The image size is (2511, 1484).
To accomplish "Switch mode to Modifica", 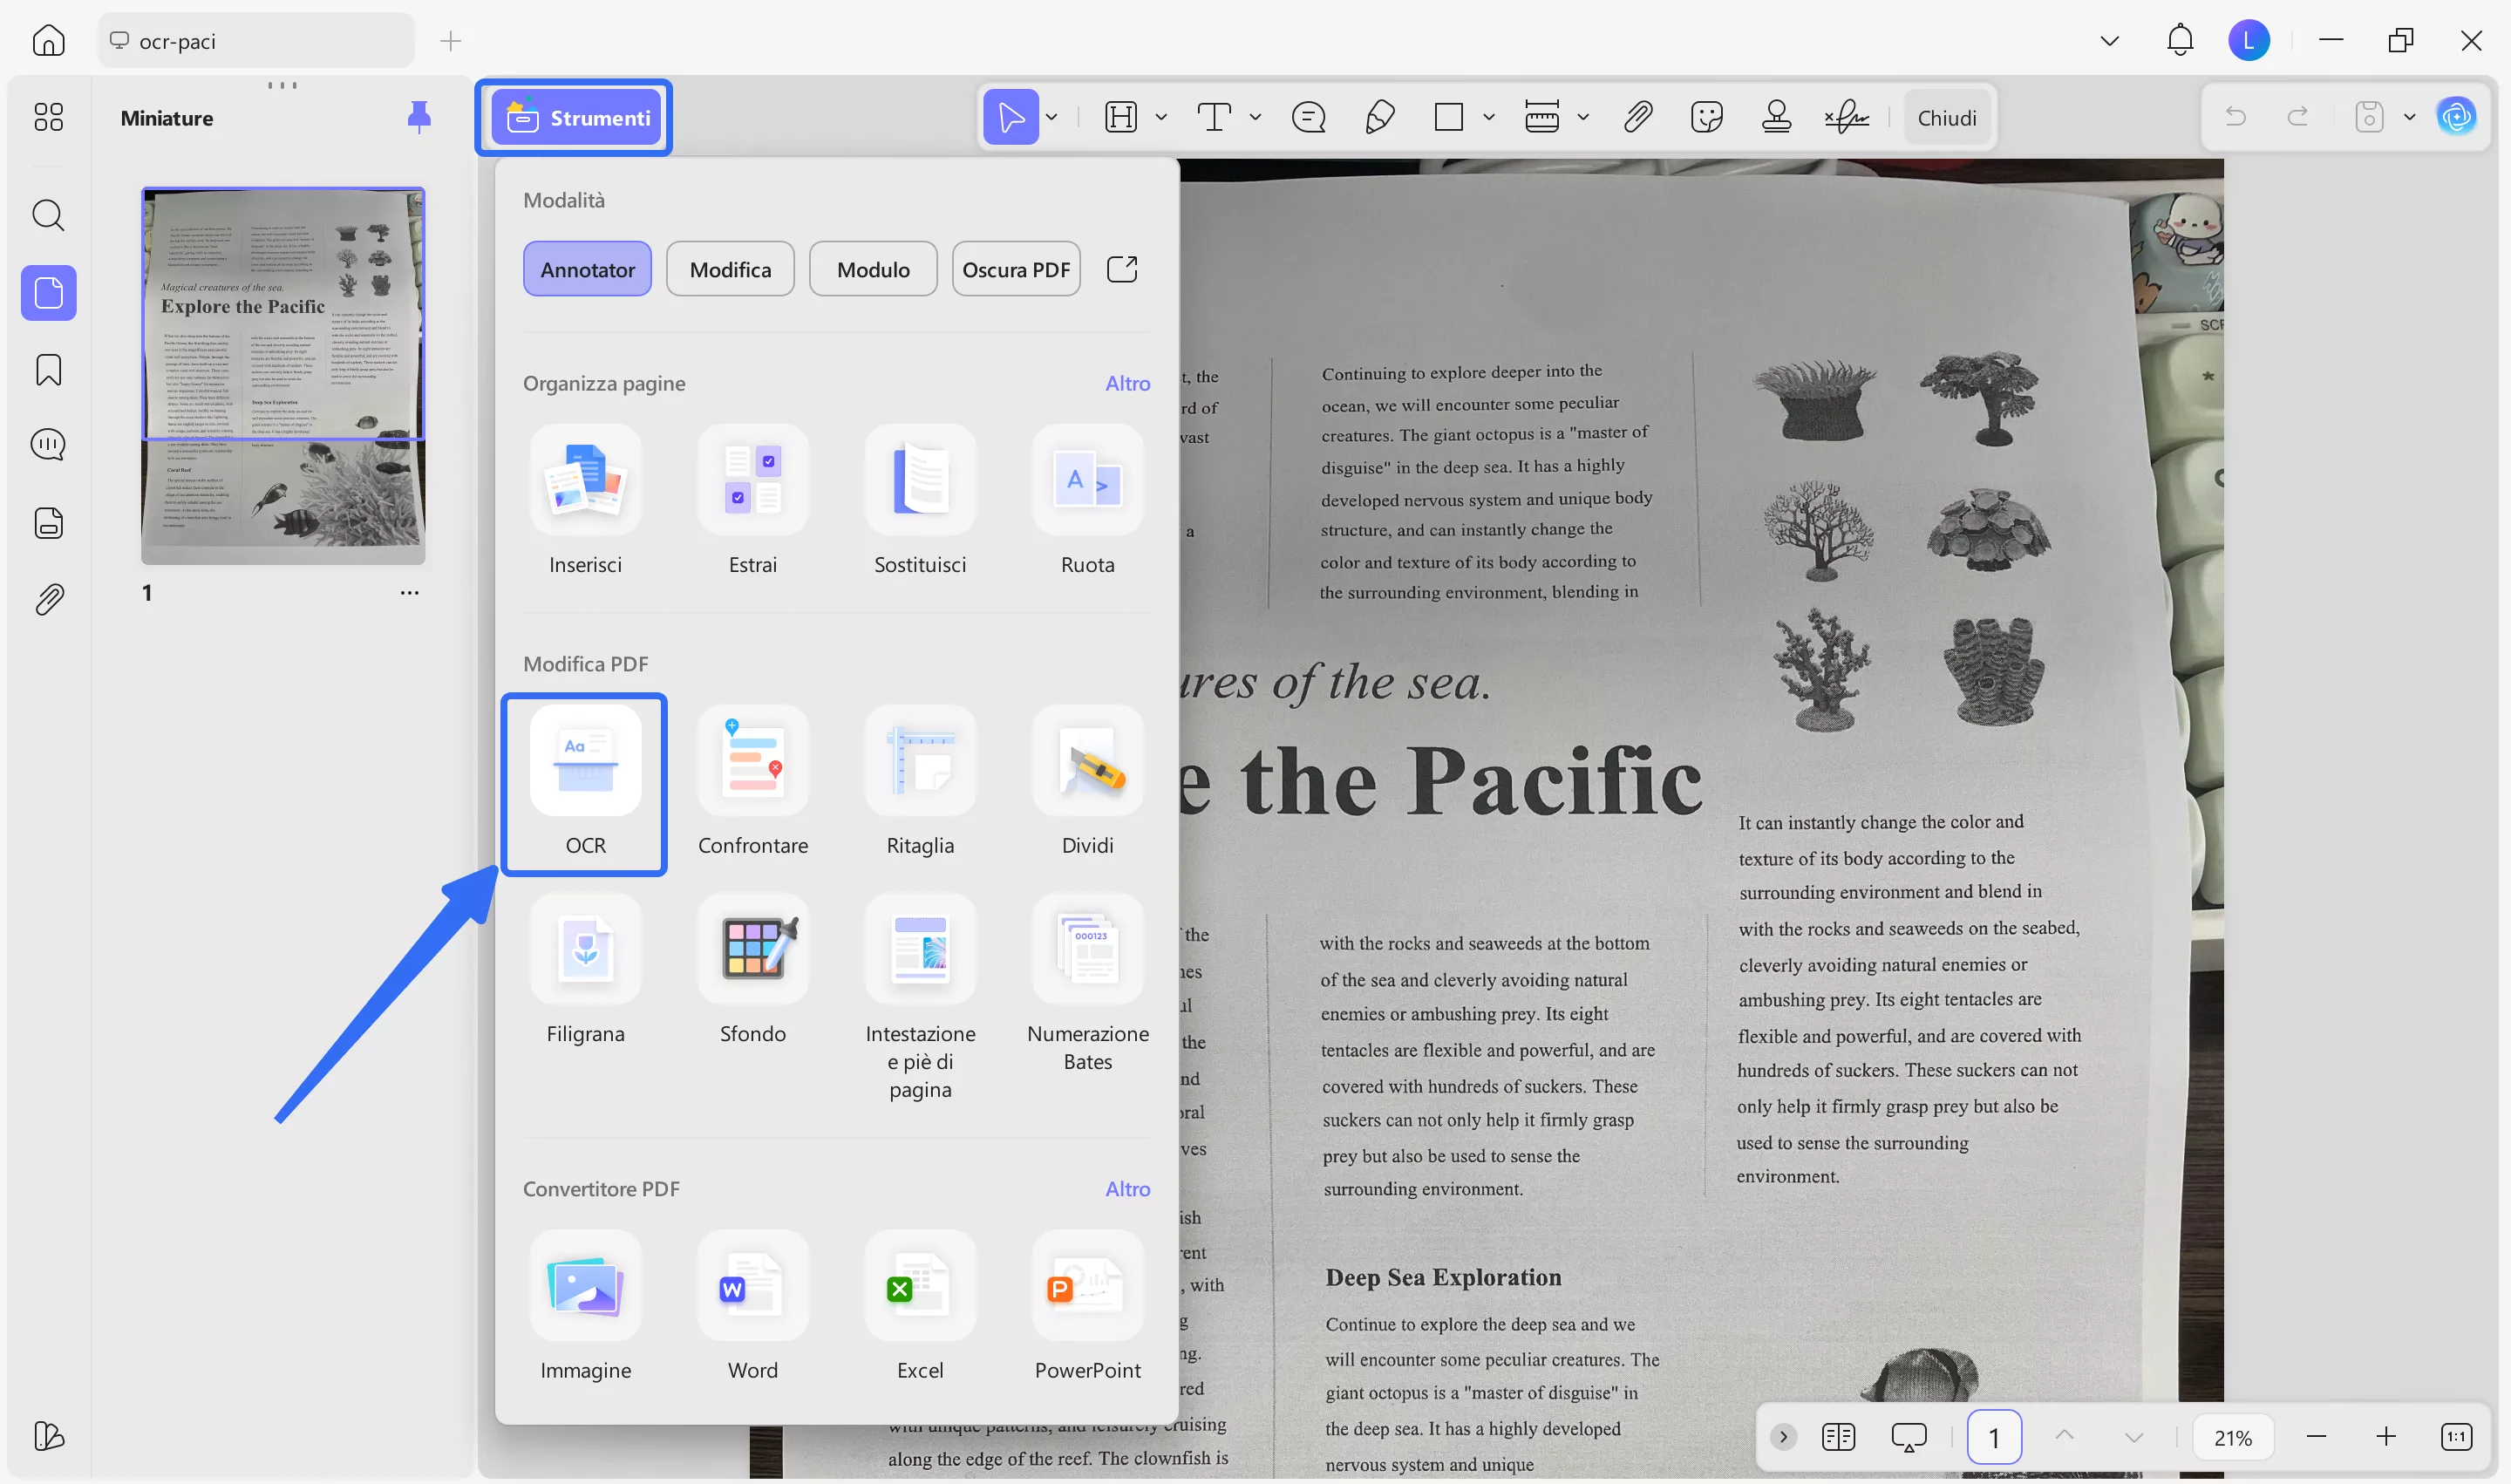I will pos(730,269).
